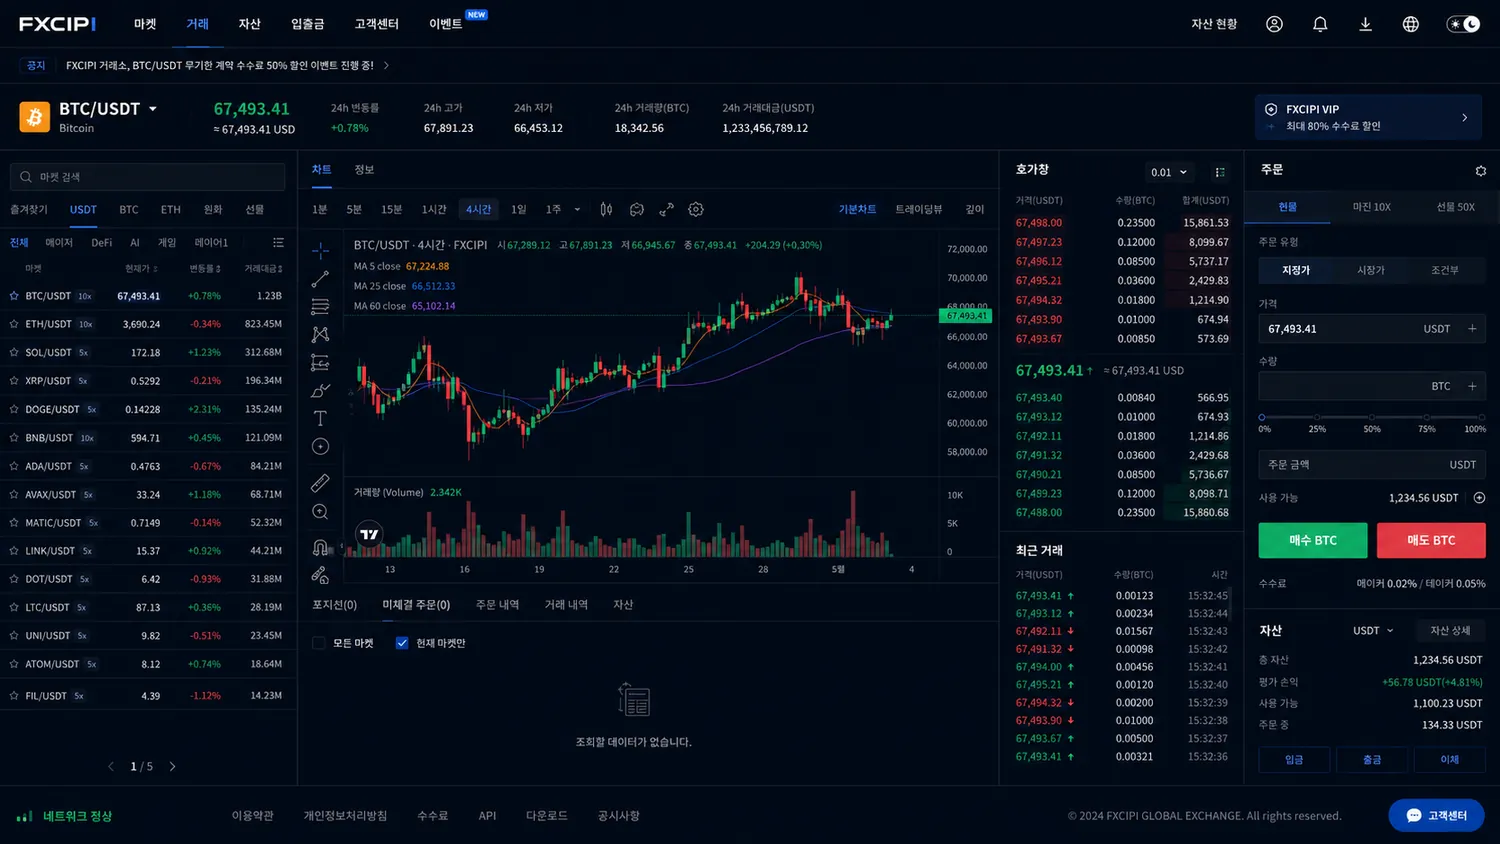Image resolution: width=1500 pixels, height=844 pixels.
Task: Select the 시장가 order type tab
Action: (x=1370, y=270)
